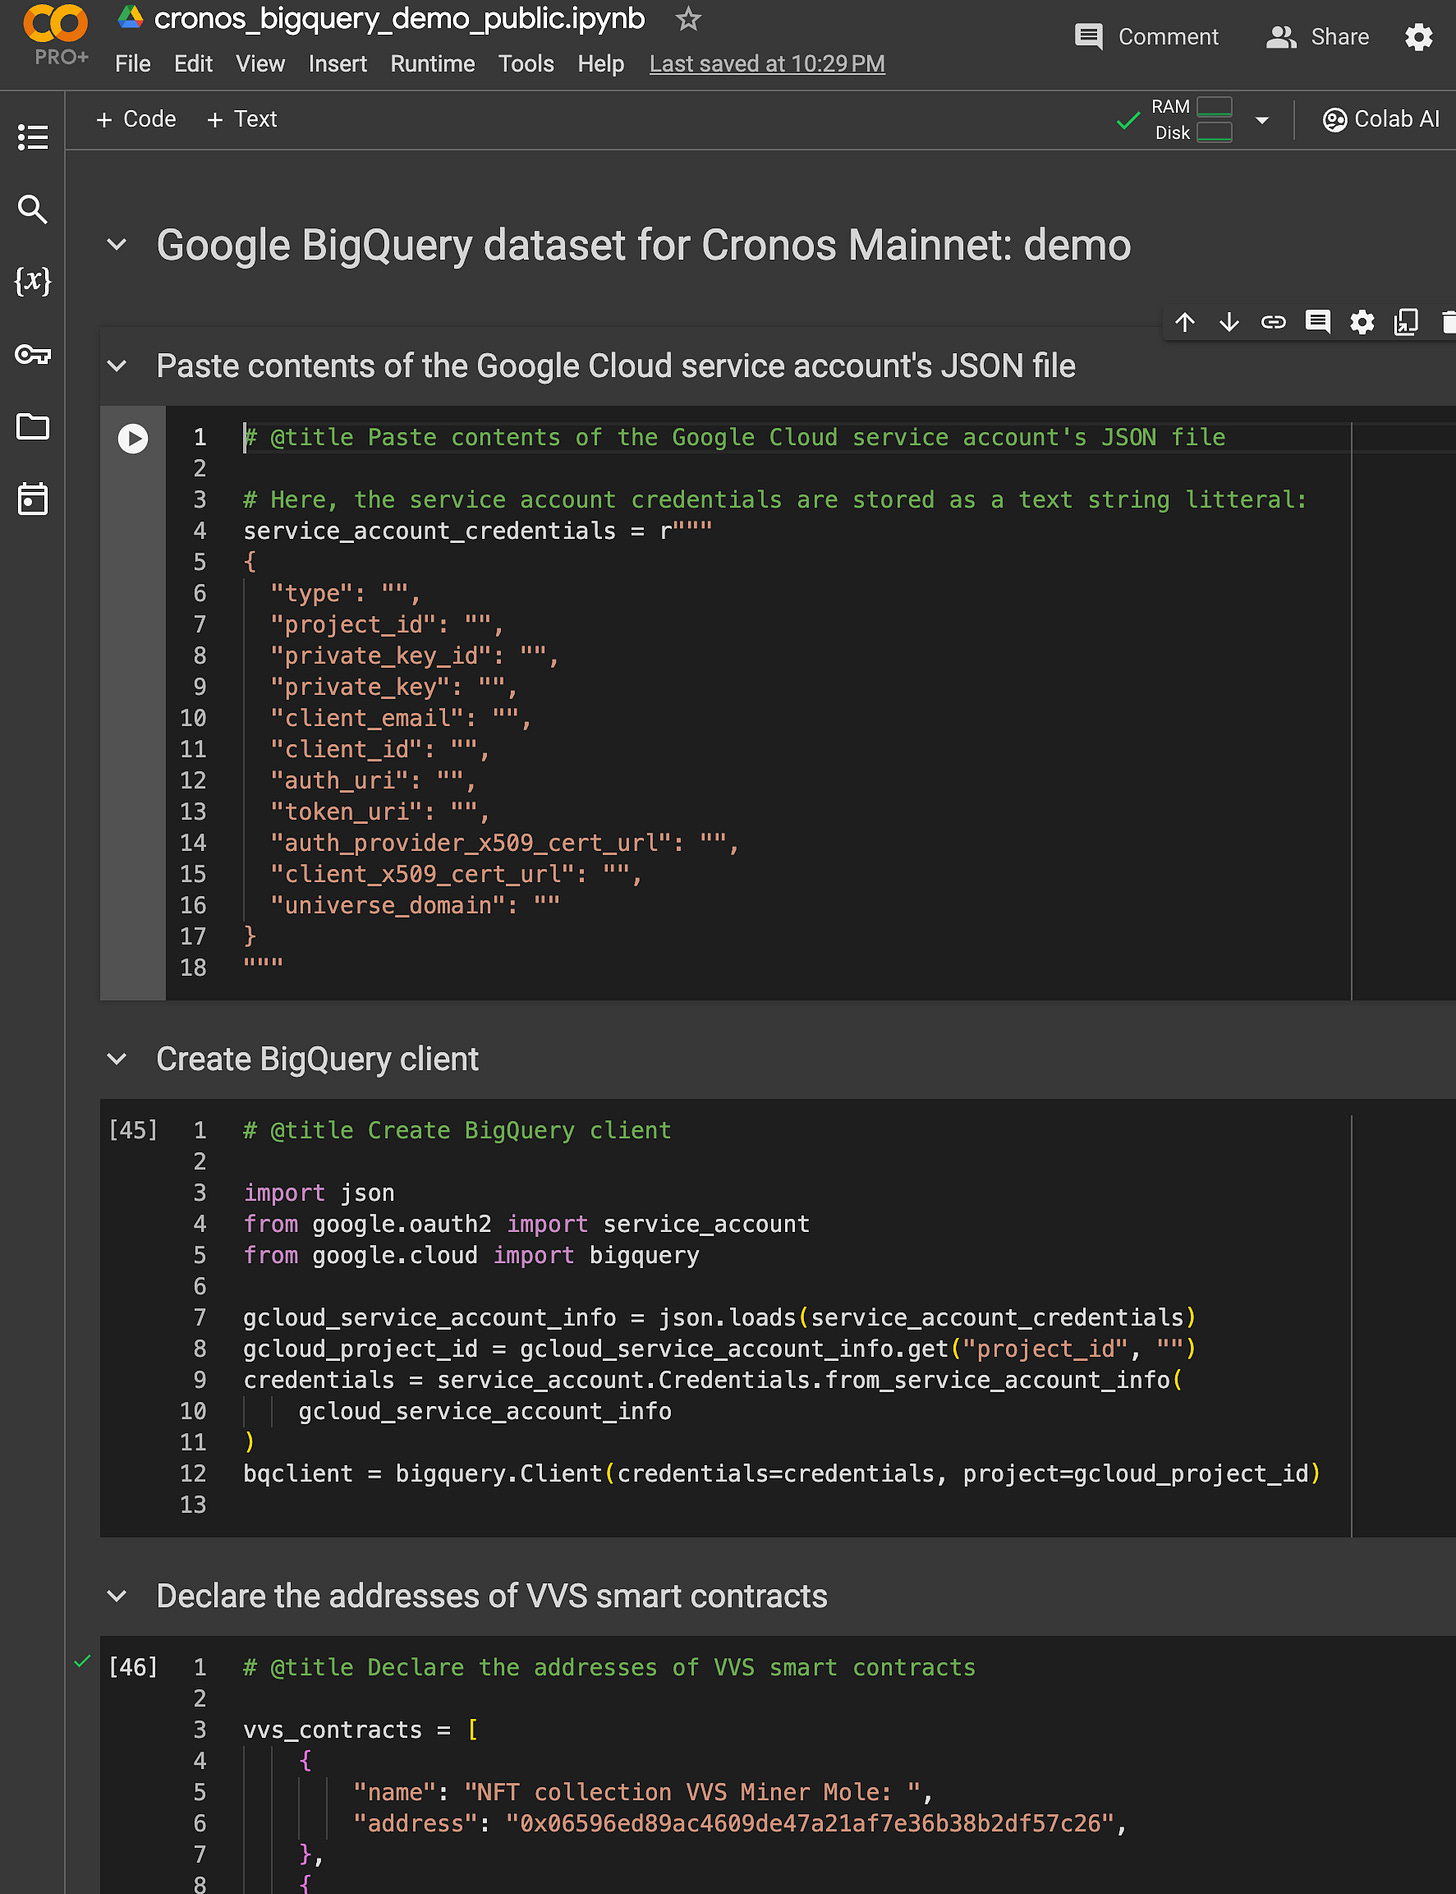Add a comment to the cell icon
The height and width of the screenshot is (1894, 1456).
click(1318, 322)
